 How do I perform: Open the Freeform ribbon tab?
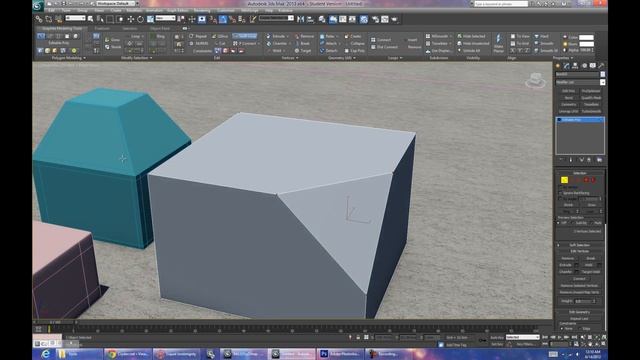pyautogui.click(x=102, y=29)
